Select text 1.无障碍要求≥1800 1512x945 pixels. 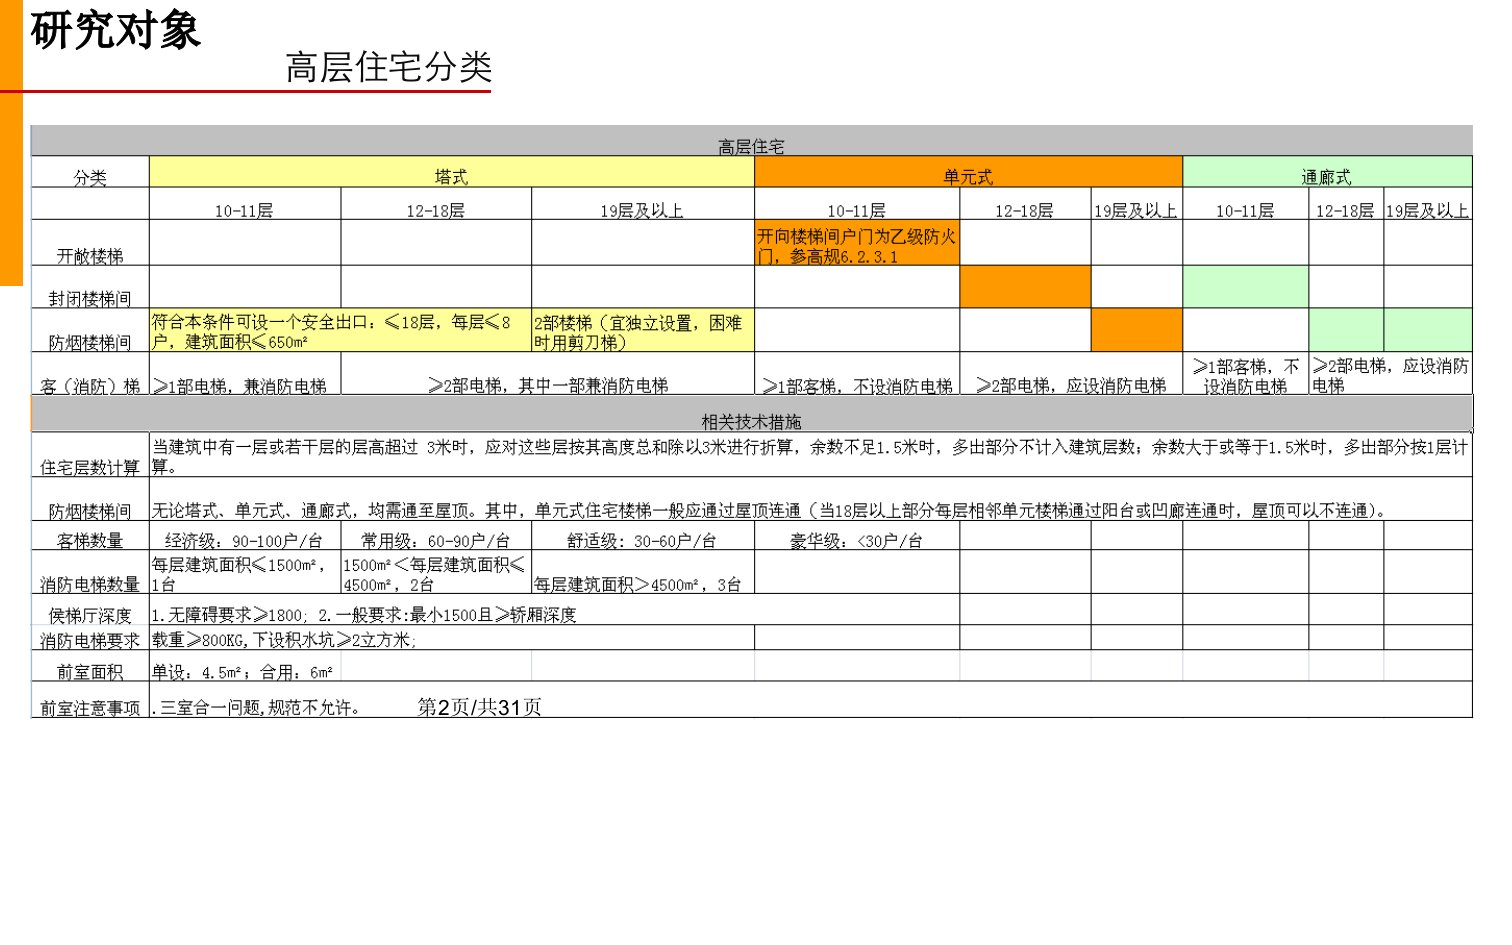[229, 614]
